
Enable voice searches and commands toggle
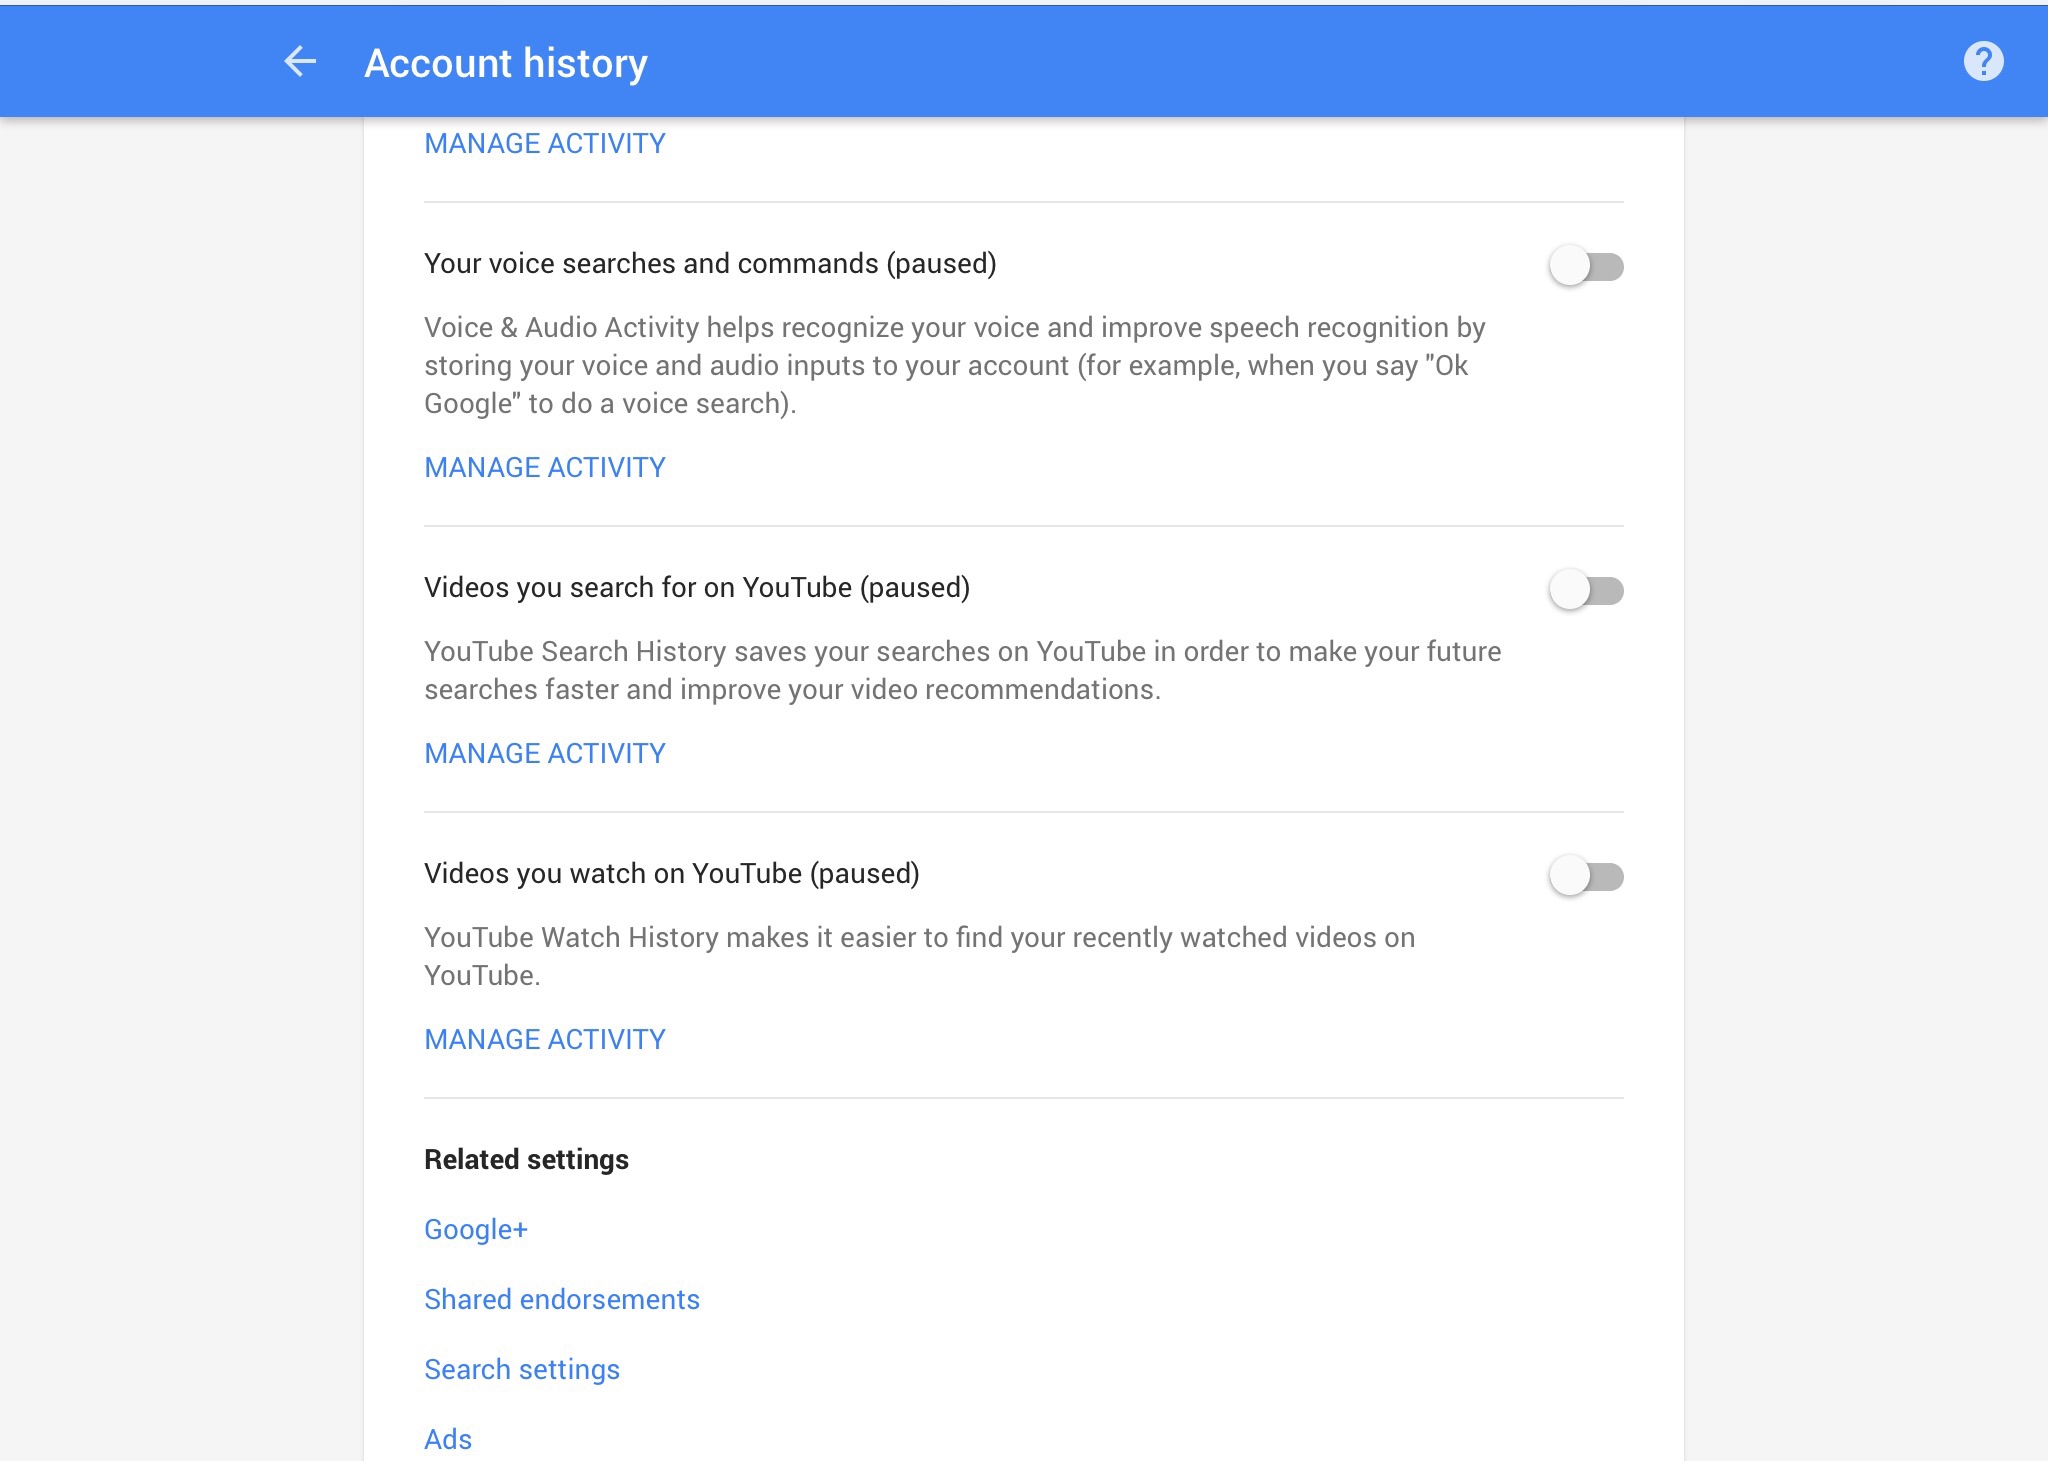coord(1585,267)
